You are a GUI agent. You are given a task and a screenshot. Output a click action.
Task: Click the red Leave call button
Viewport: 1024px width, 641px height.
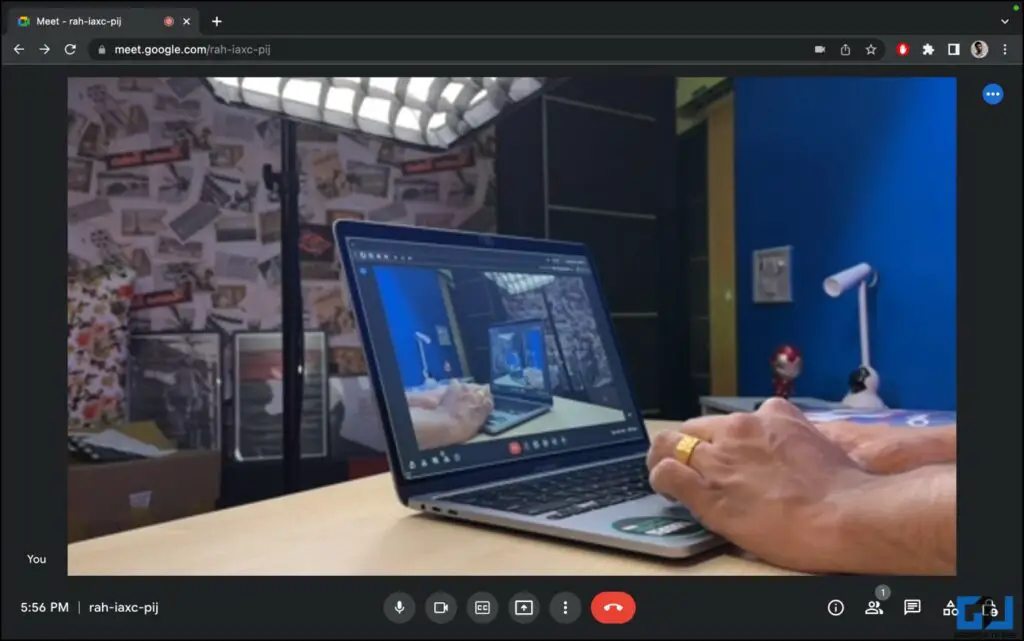click(x=613, y=607)
